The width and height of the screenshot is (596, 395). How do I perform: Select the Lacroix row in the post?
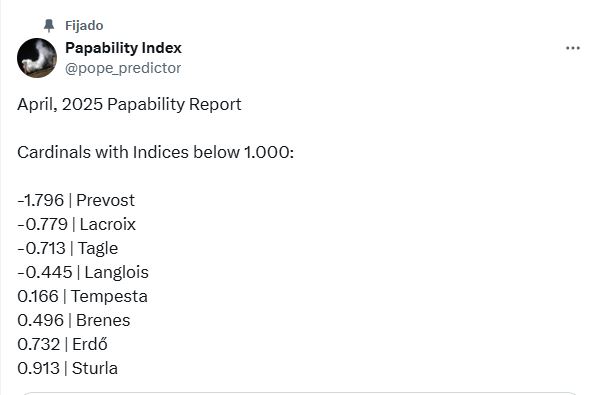click(76, 224)
